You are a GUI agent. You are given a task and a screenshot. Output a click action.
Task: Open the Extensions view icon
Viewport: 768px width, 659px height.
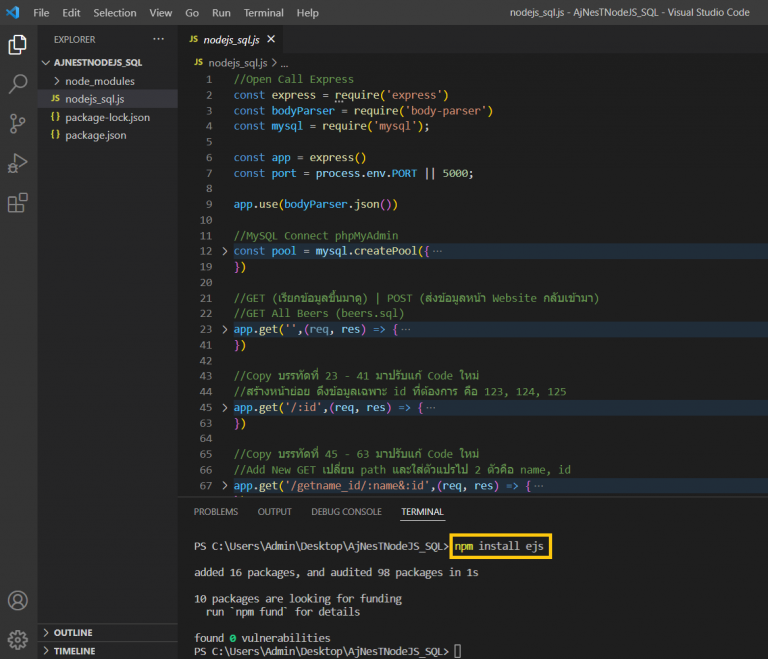point(17,204)
